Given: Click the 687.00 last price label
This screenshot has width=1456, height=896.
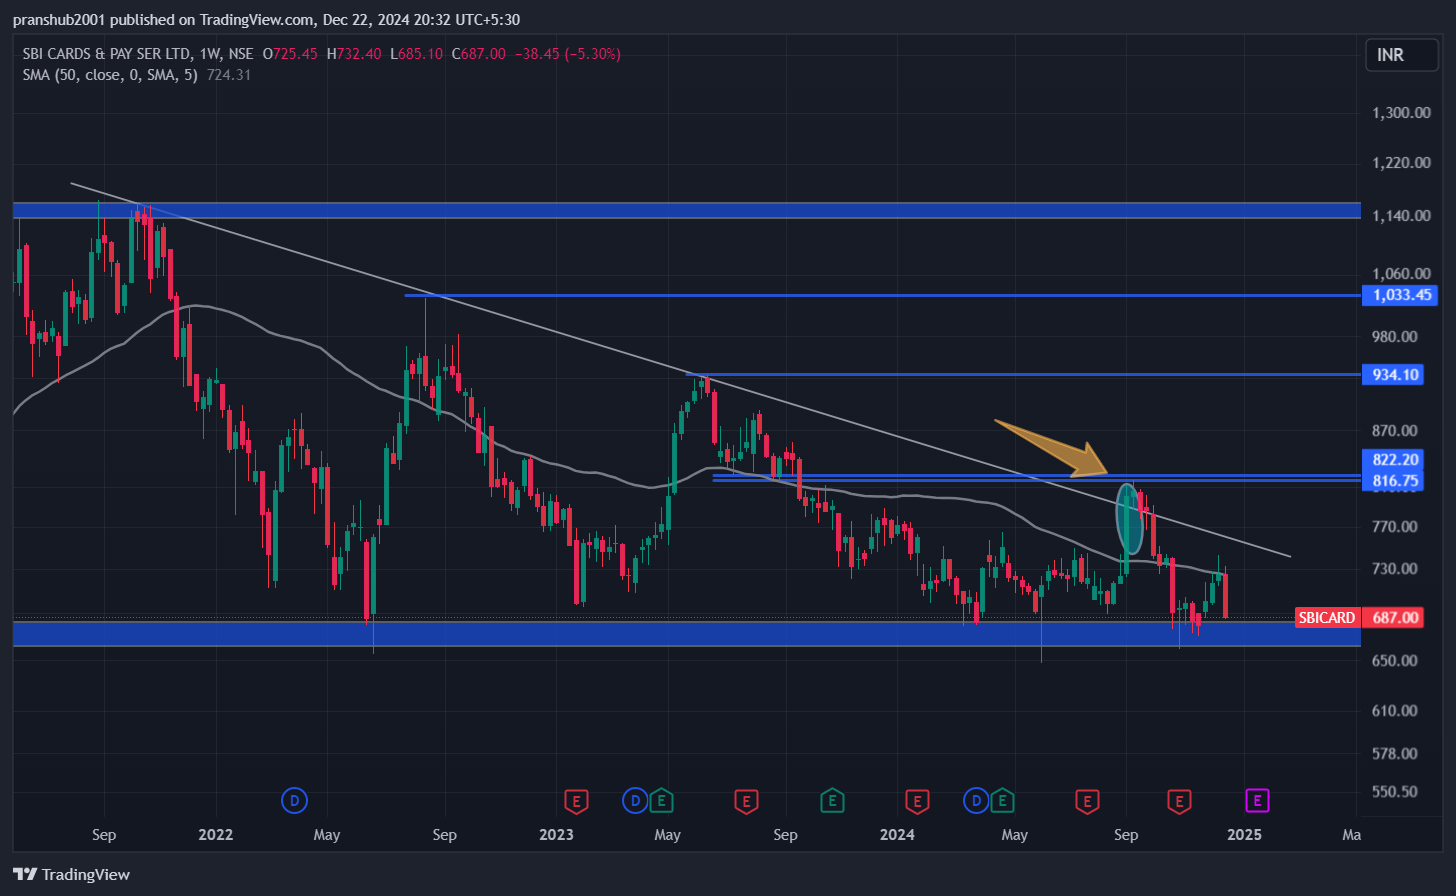Looking at the screenshot, I should pyautogui.click(x=1393, y=618).
